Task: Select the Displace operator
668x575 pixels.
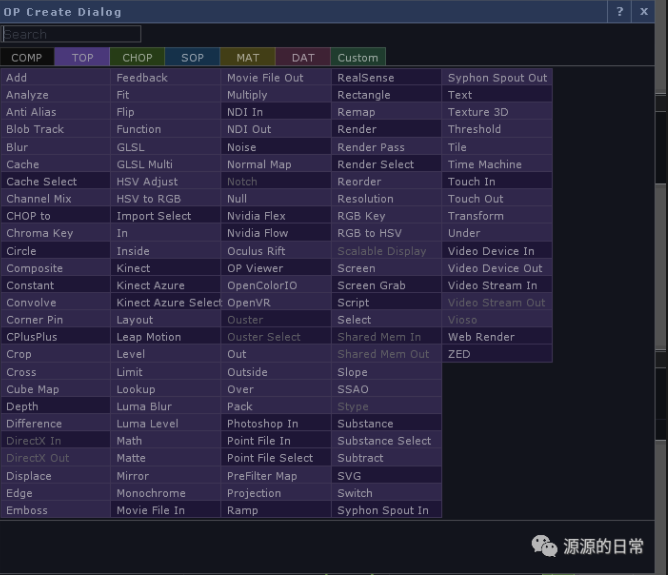Action: point(55,476)
